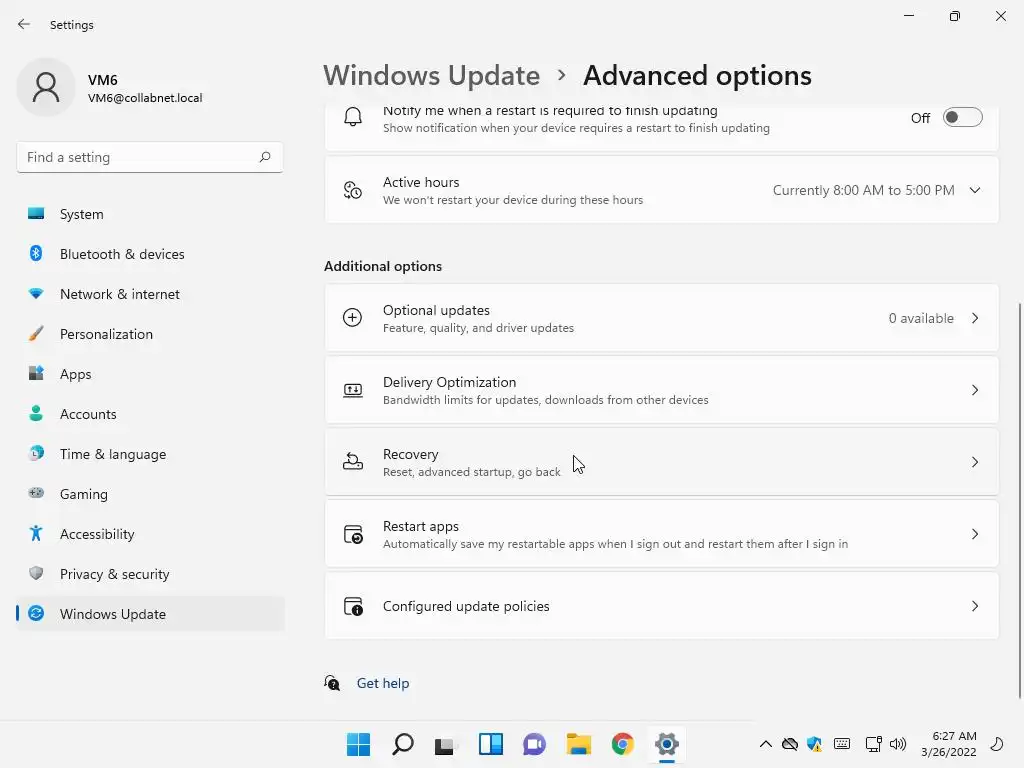Screen dimensions: 1024x768
Task: Open Task View from the taskbar
Action: click(445, 744)
